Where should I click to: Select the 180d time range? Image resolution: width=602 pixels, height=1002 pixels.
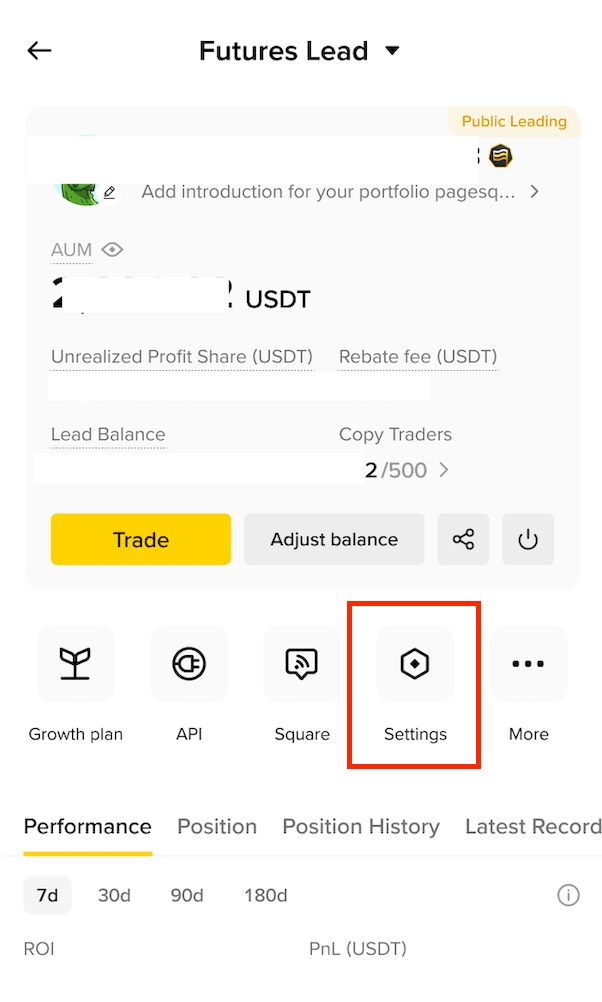[266, 895]
